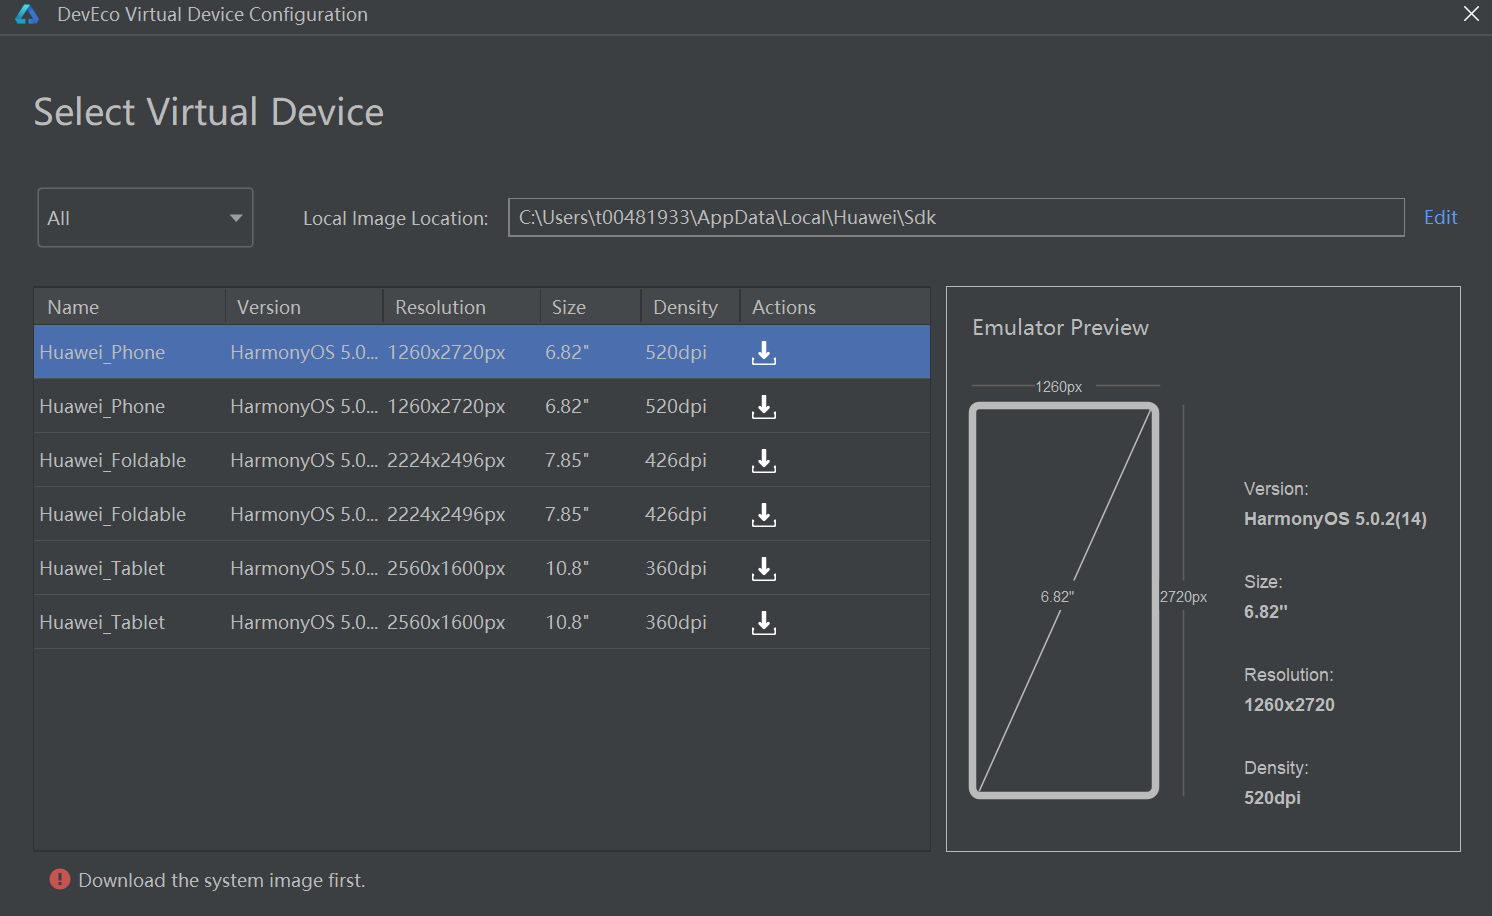
Task: Download image for the lower Huawei_Tablet row
Action: [764, 622]
